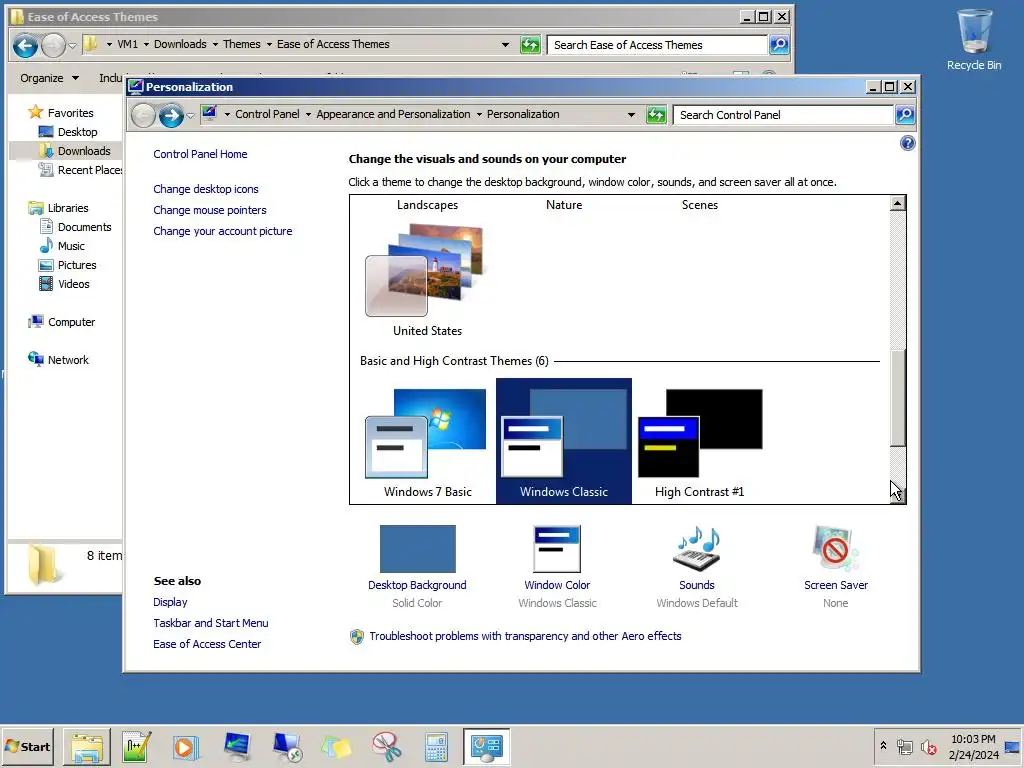The image size is (1024, 768).
Task: Click the network tray icon
Action: coord(904,747)
